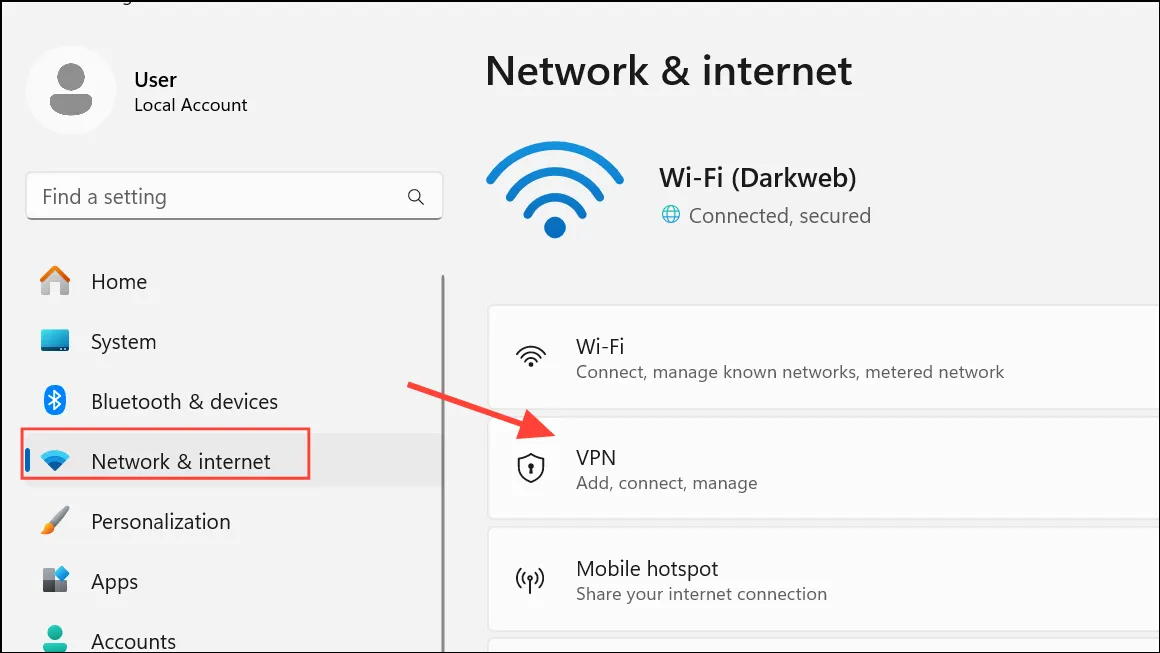1160x653 pixels.
Task: Open the Network & internet sidebar item
Action: click(x=165, y=461)
